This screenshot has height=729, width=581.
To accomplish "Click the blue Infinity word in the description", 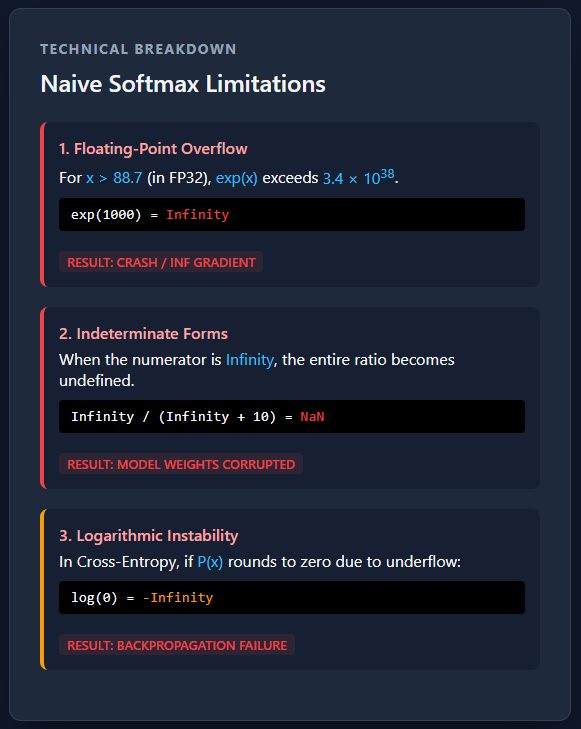I will coord(250,360).
